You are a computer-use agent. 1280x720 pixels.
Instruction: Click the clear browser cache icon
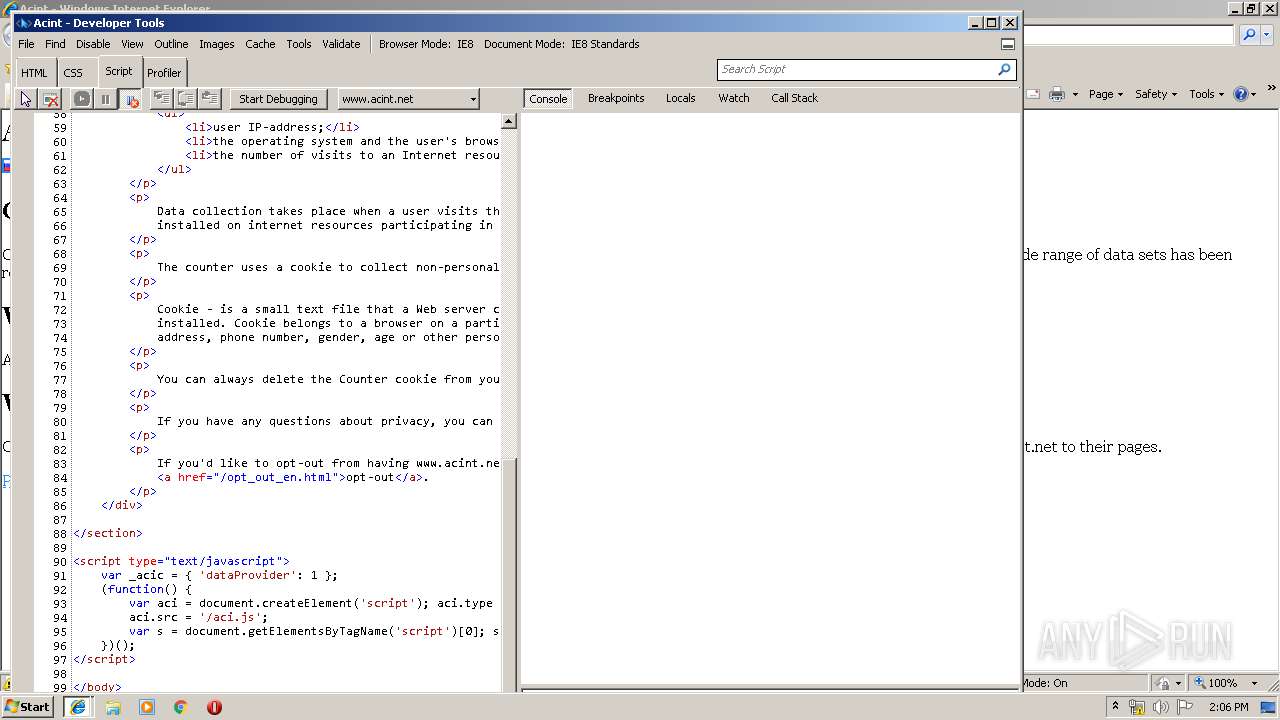coord(51,99)
